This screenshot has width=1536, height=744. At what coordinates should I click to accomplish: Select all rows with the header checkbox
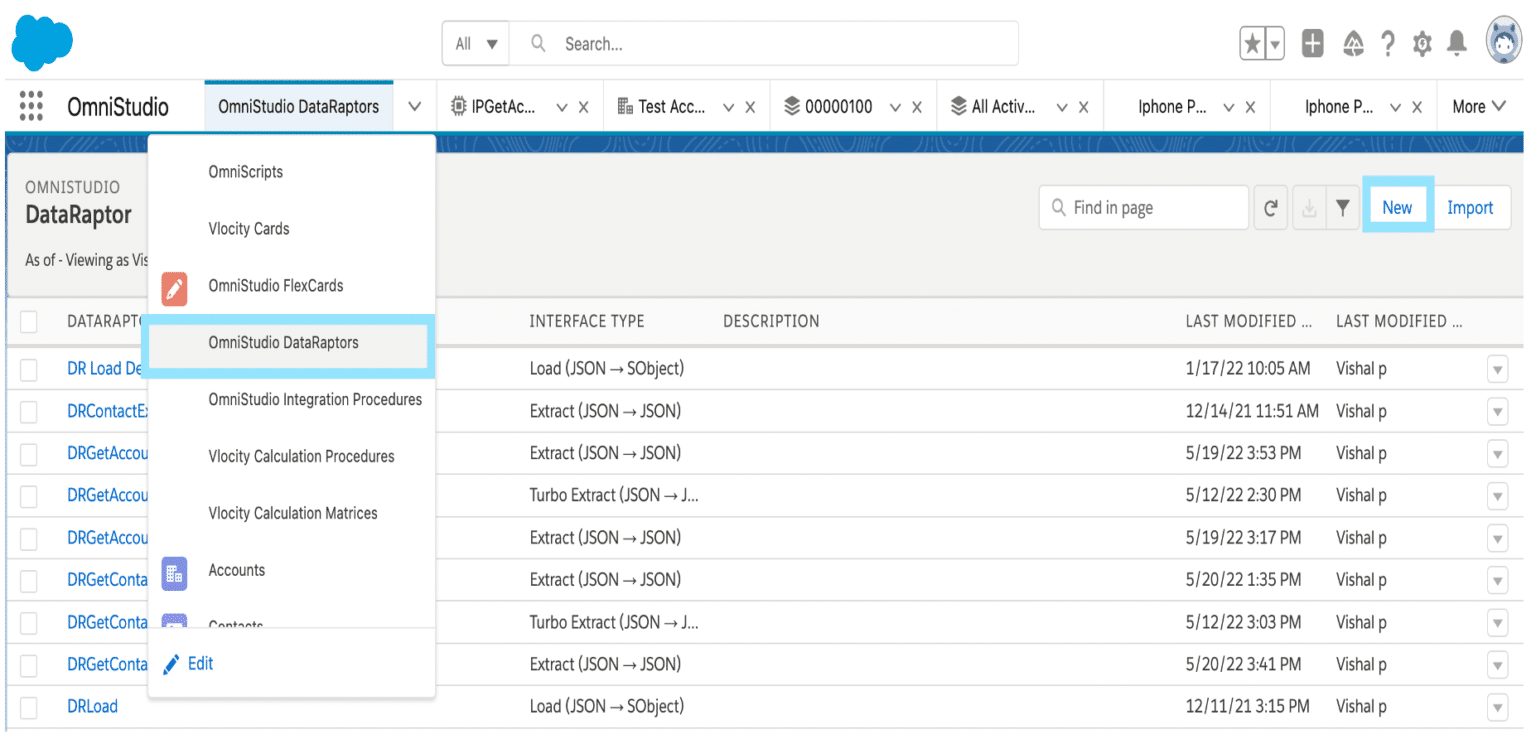(x=28, y=322)
